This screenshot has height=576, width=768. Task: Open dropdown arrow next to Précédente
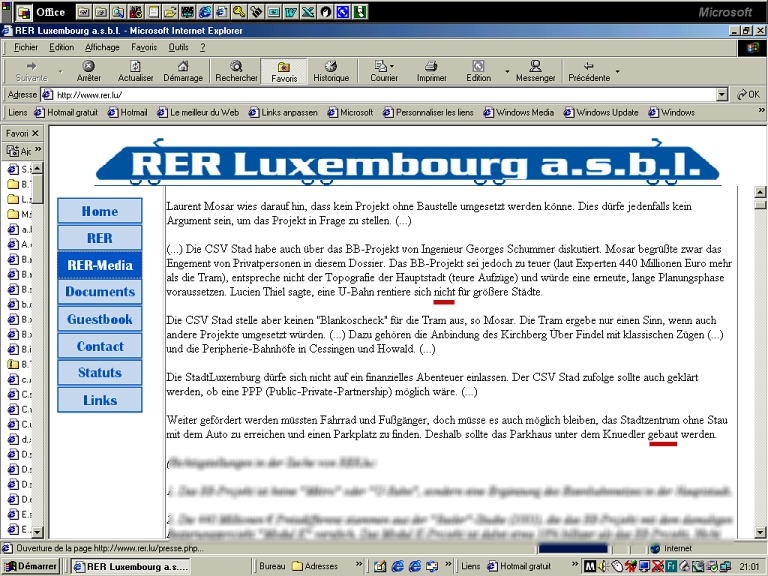point(617,72)
